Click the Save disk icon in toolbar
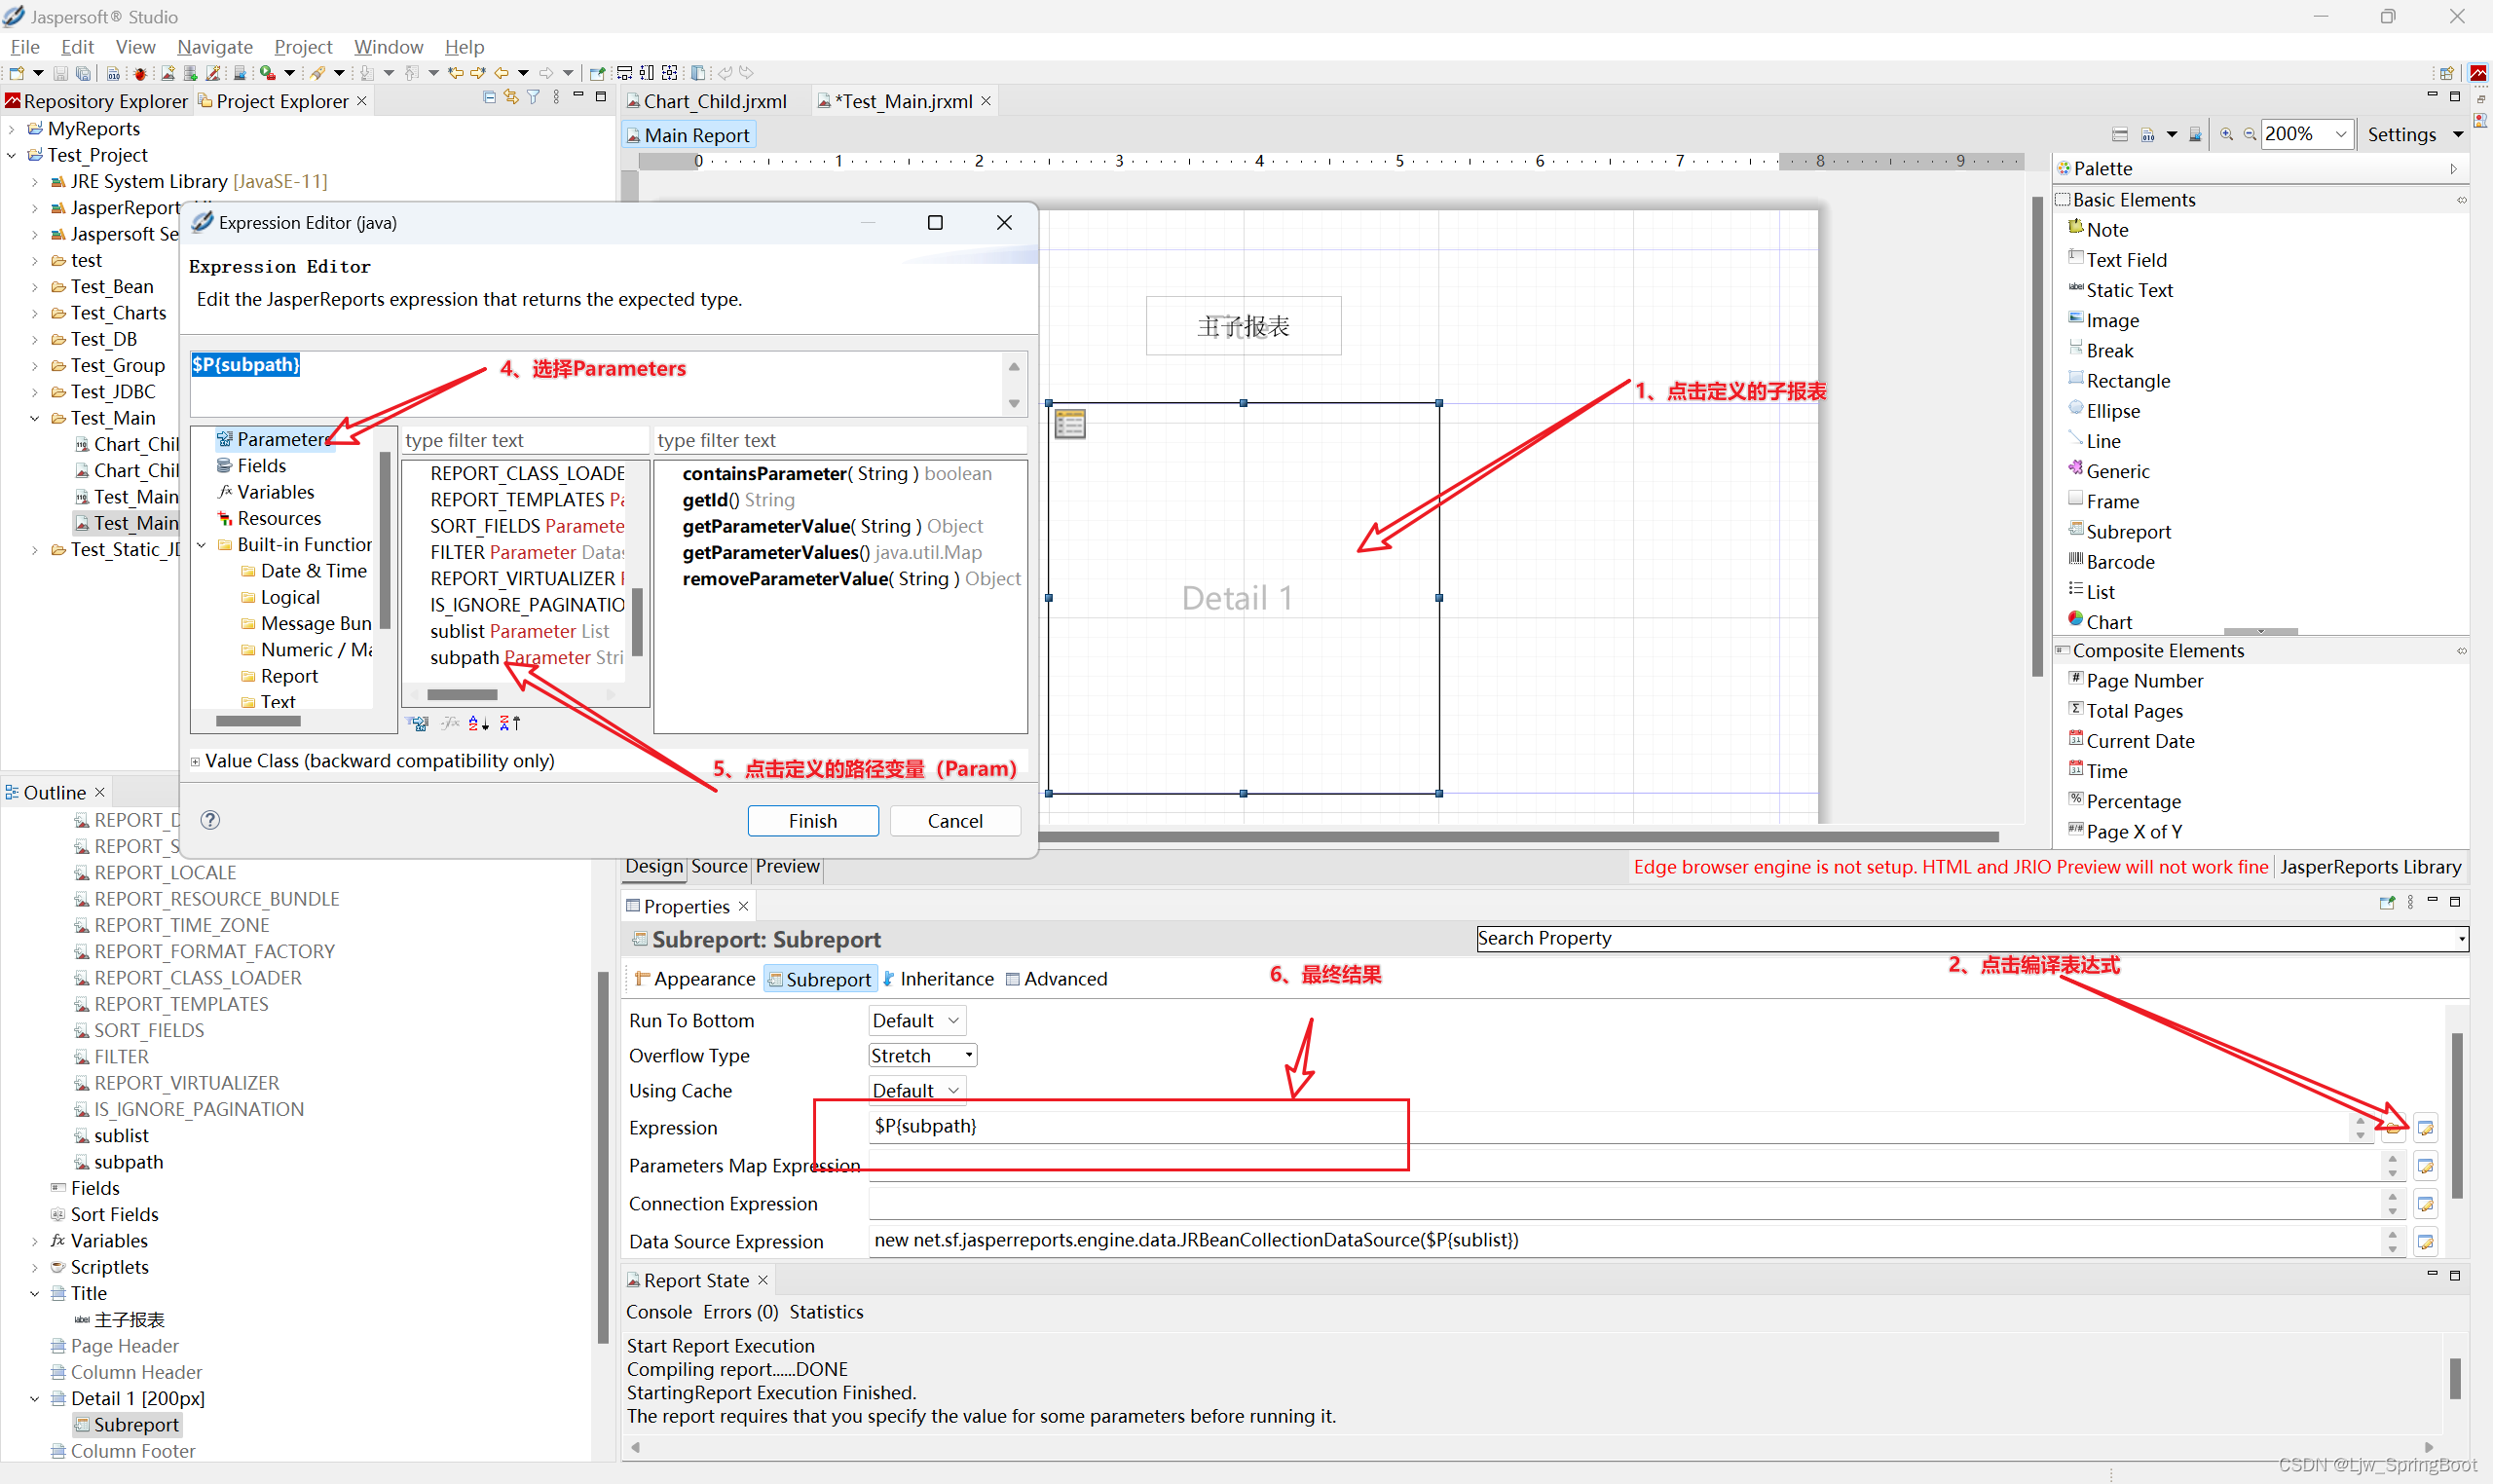This screenshot has width=2493, height=1484. click(60, 73)
